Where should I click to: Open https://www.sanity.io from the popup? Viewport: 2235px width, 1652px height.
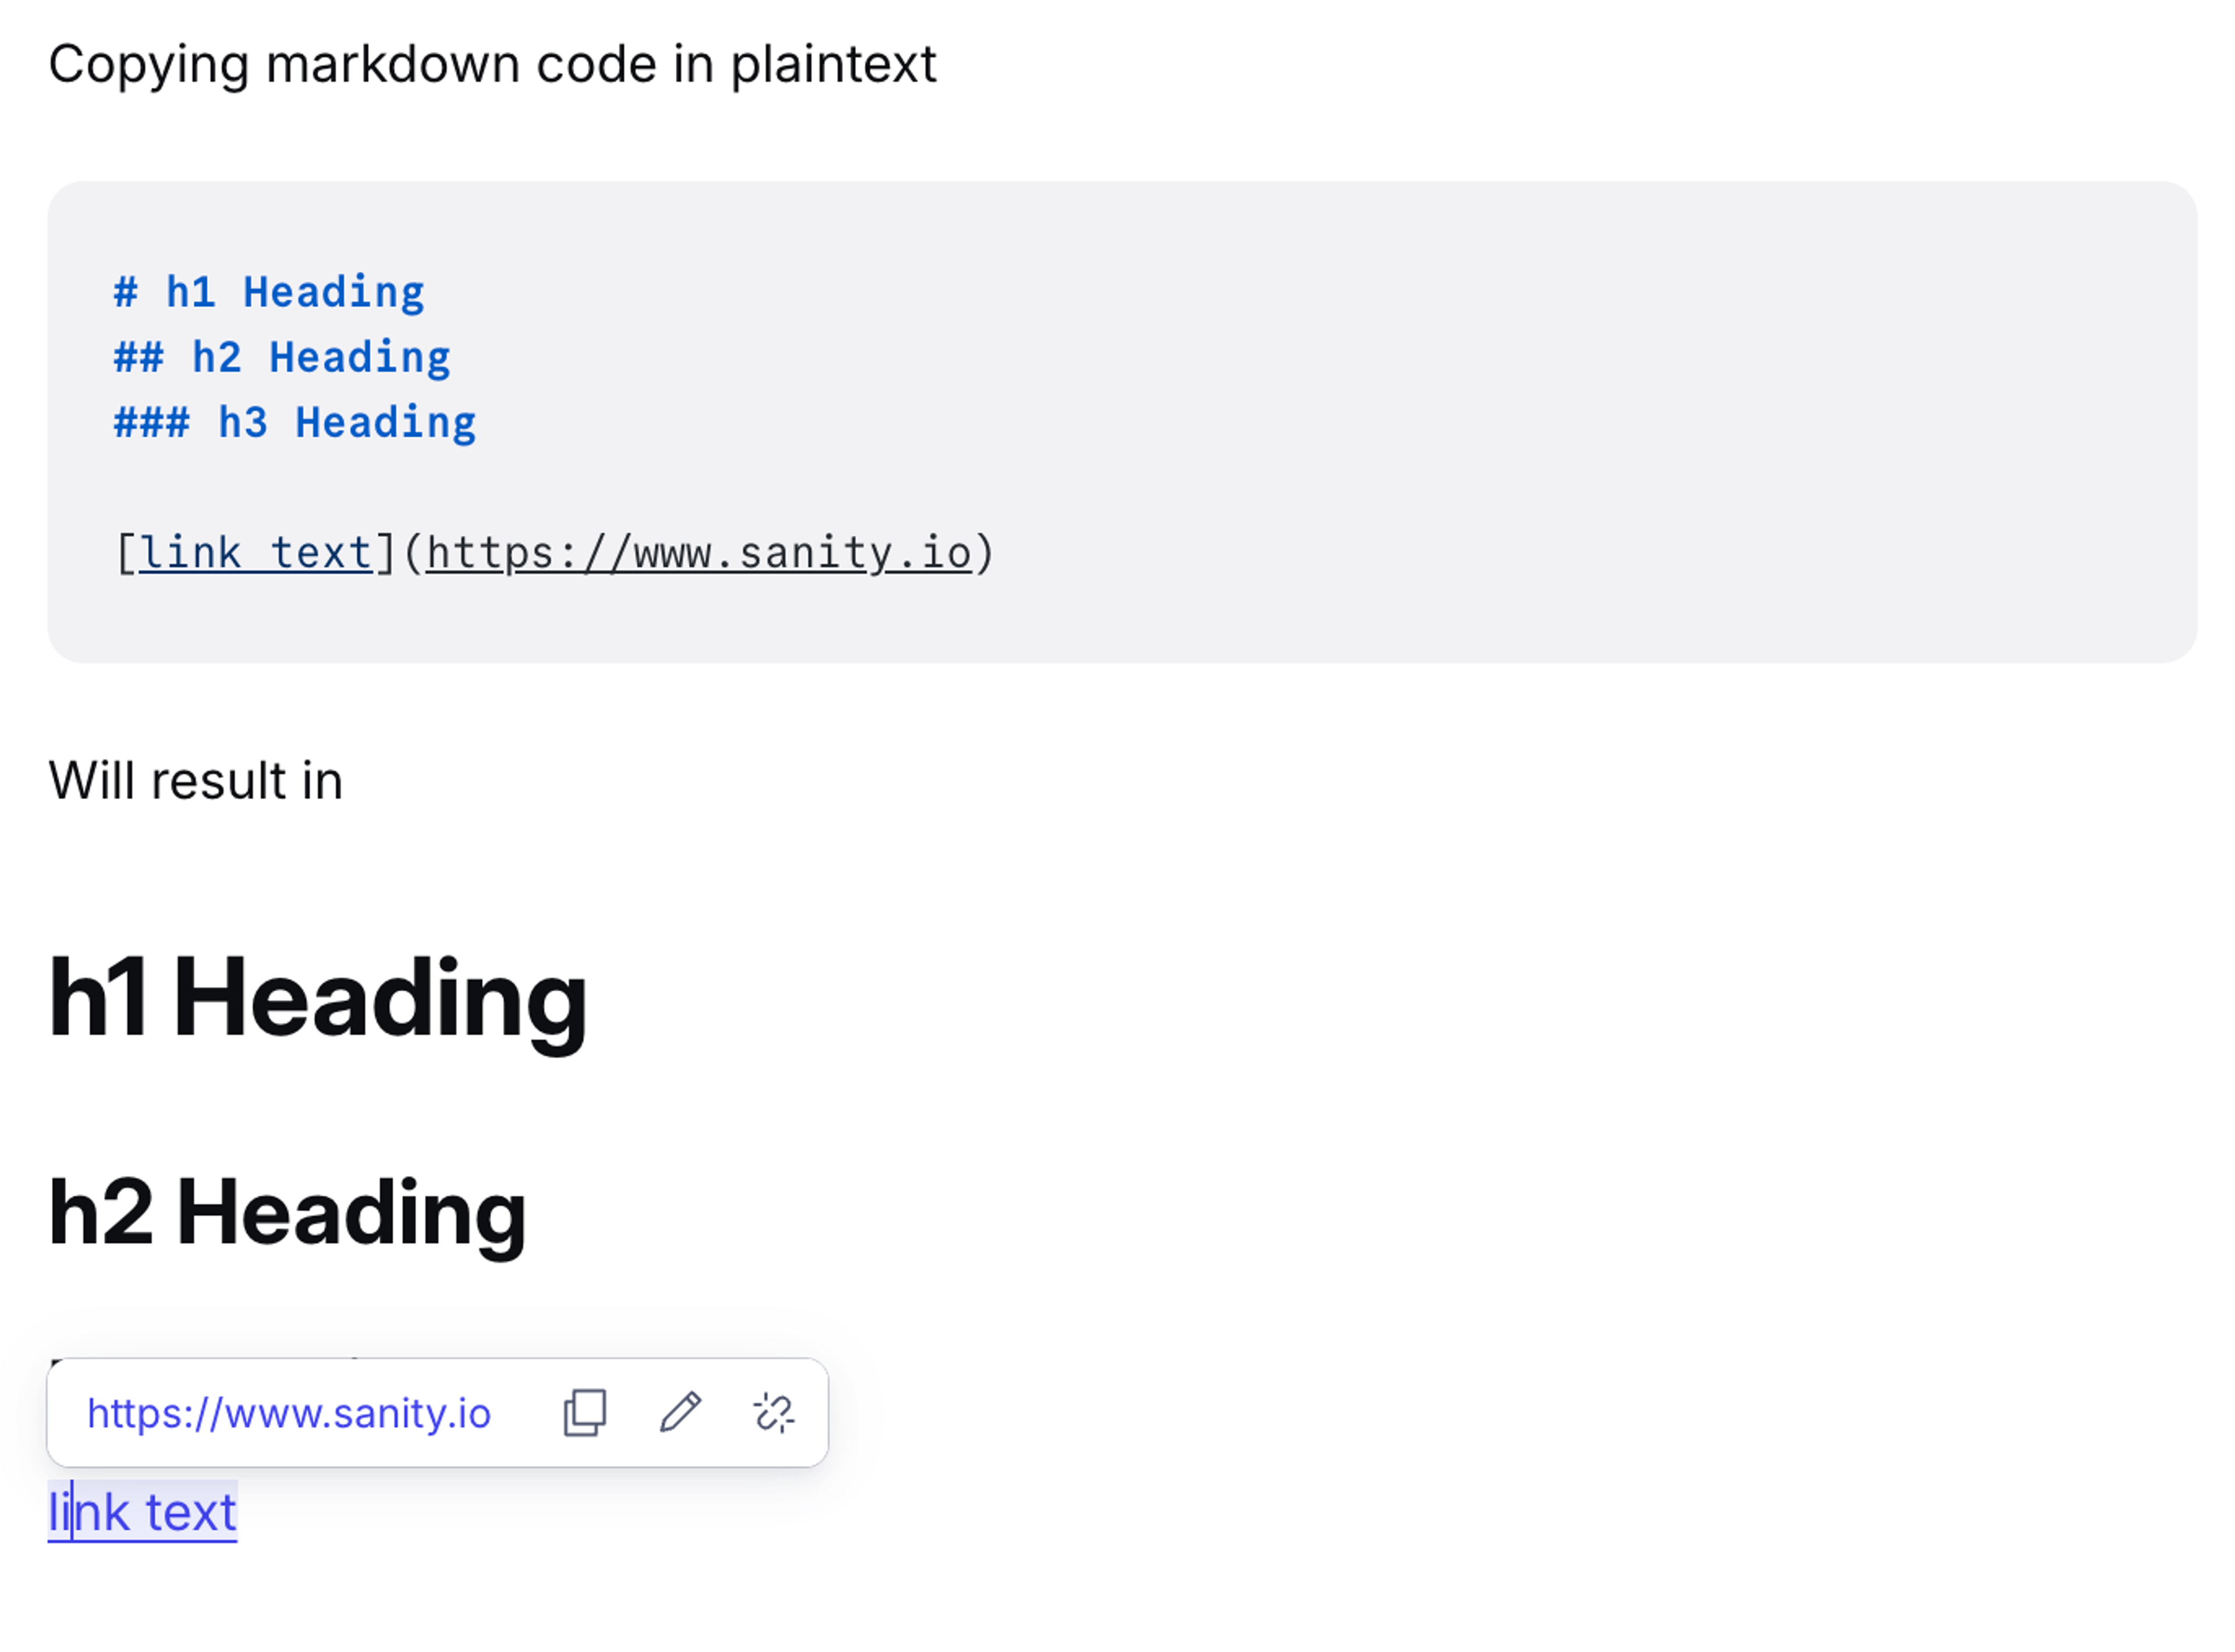coord(289,1413)
